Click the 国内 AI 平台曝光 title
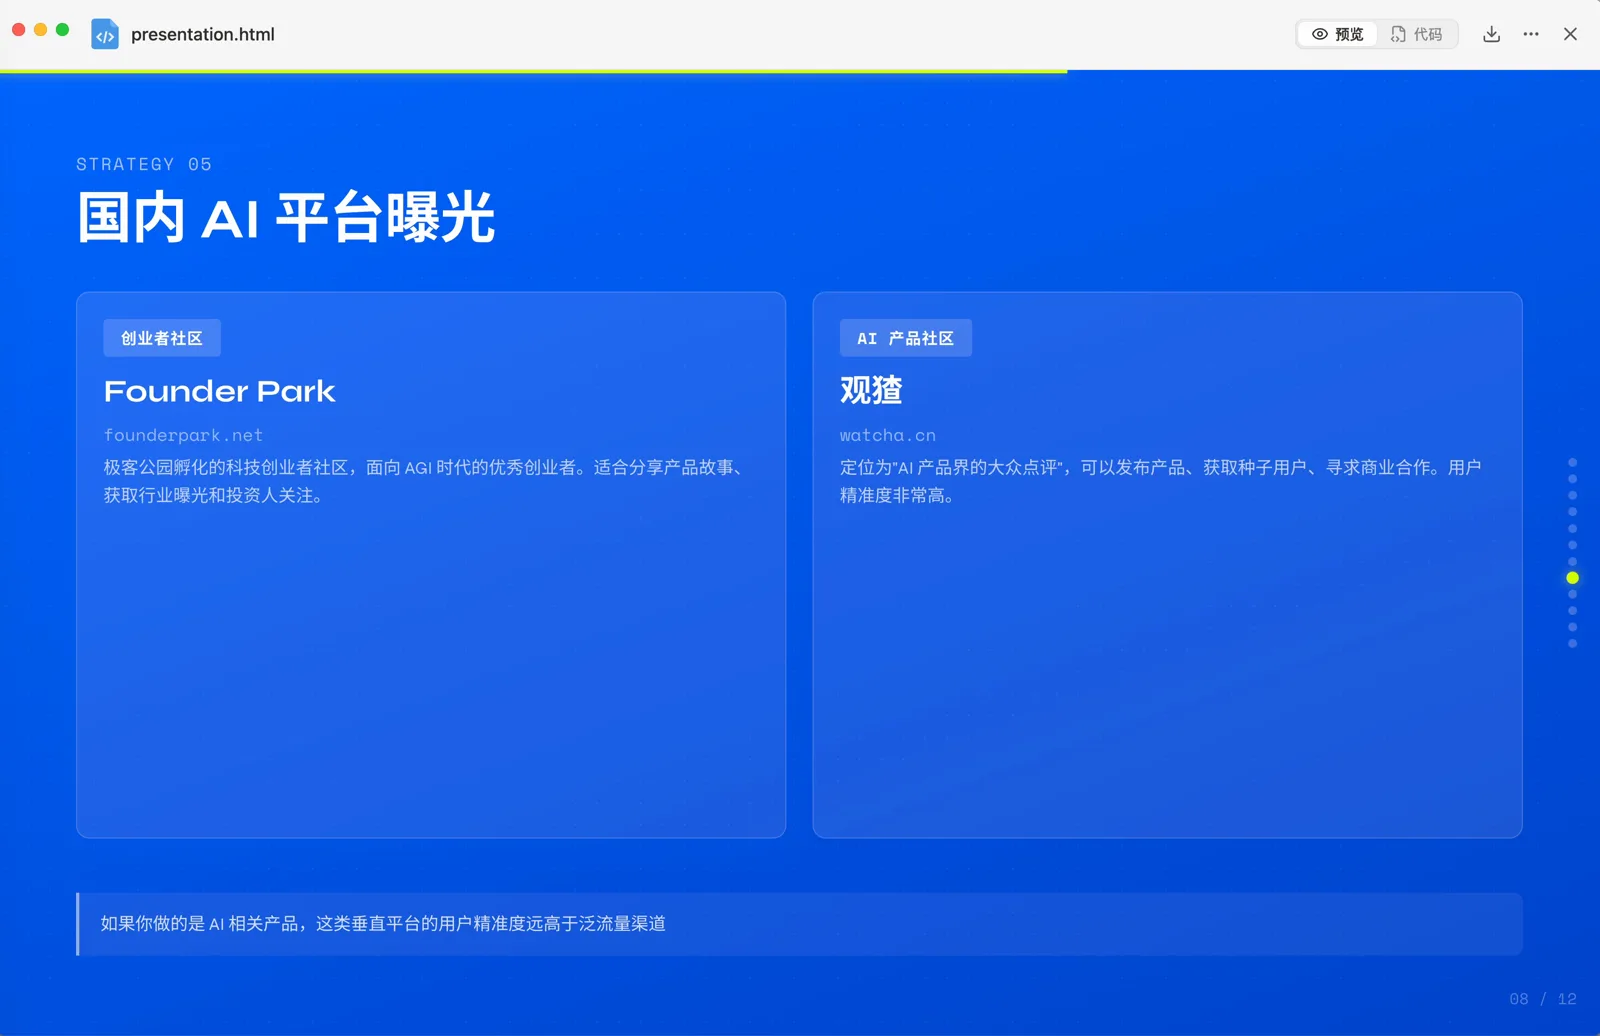The height and width of the screenshot is (1036, 1600). tap(286, 217)
